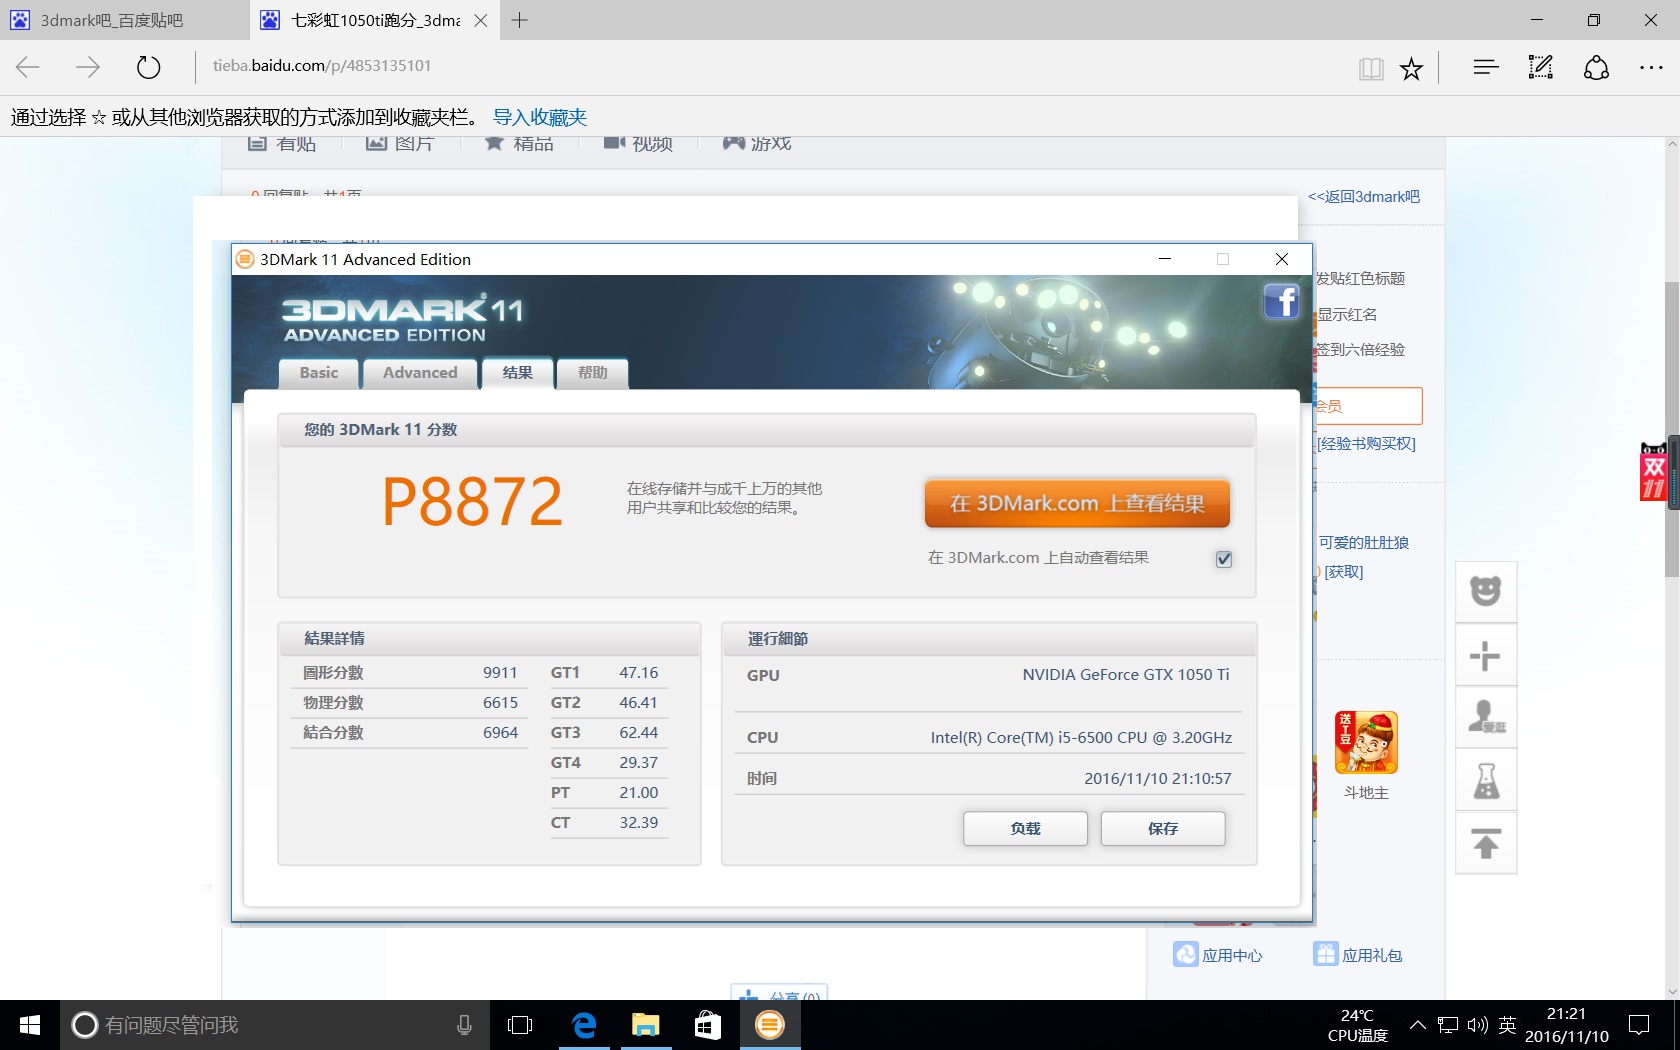
Task: Click the 可爱的肚肚狼 link
Action: pos(1364,543)
